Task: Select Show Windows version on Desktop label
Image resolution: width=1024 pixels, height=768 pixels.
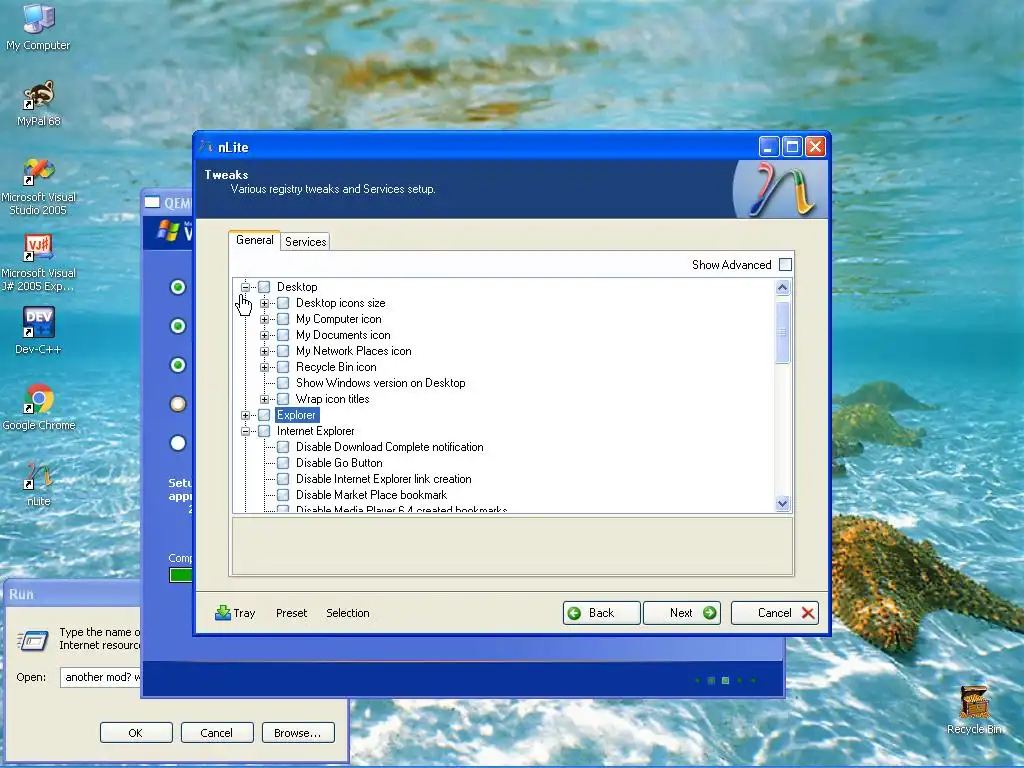Action: tap(381, 383)
